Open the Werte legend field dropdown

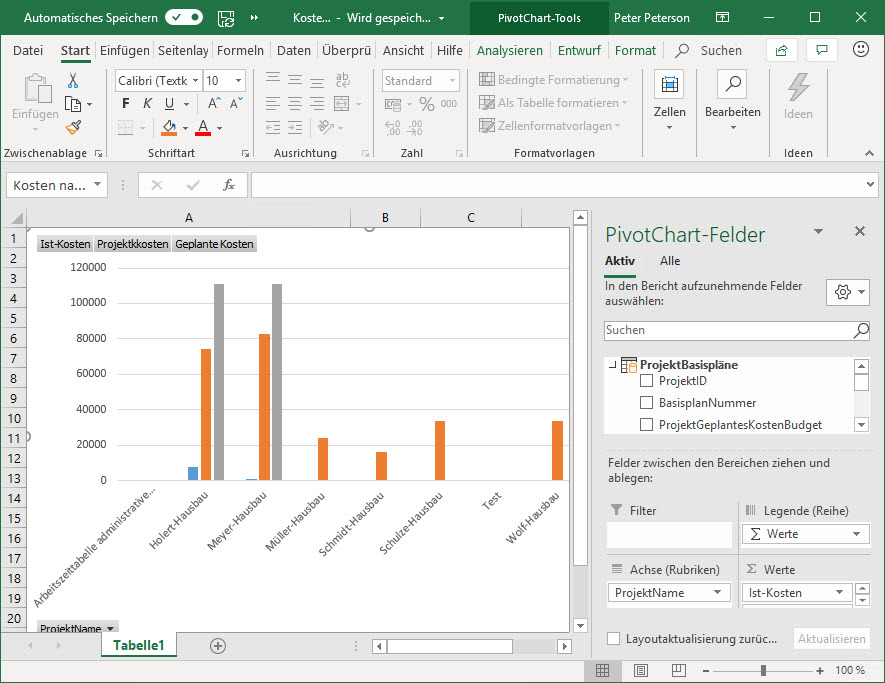(856, 534)
